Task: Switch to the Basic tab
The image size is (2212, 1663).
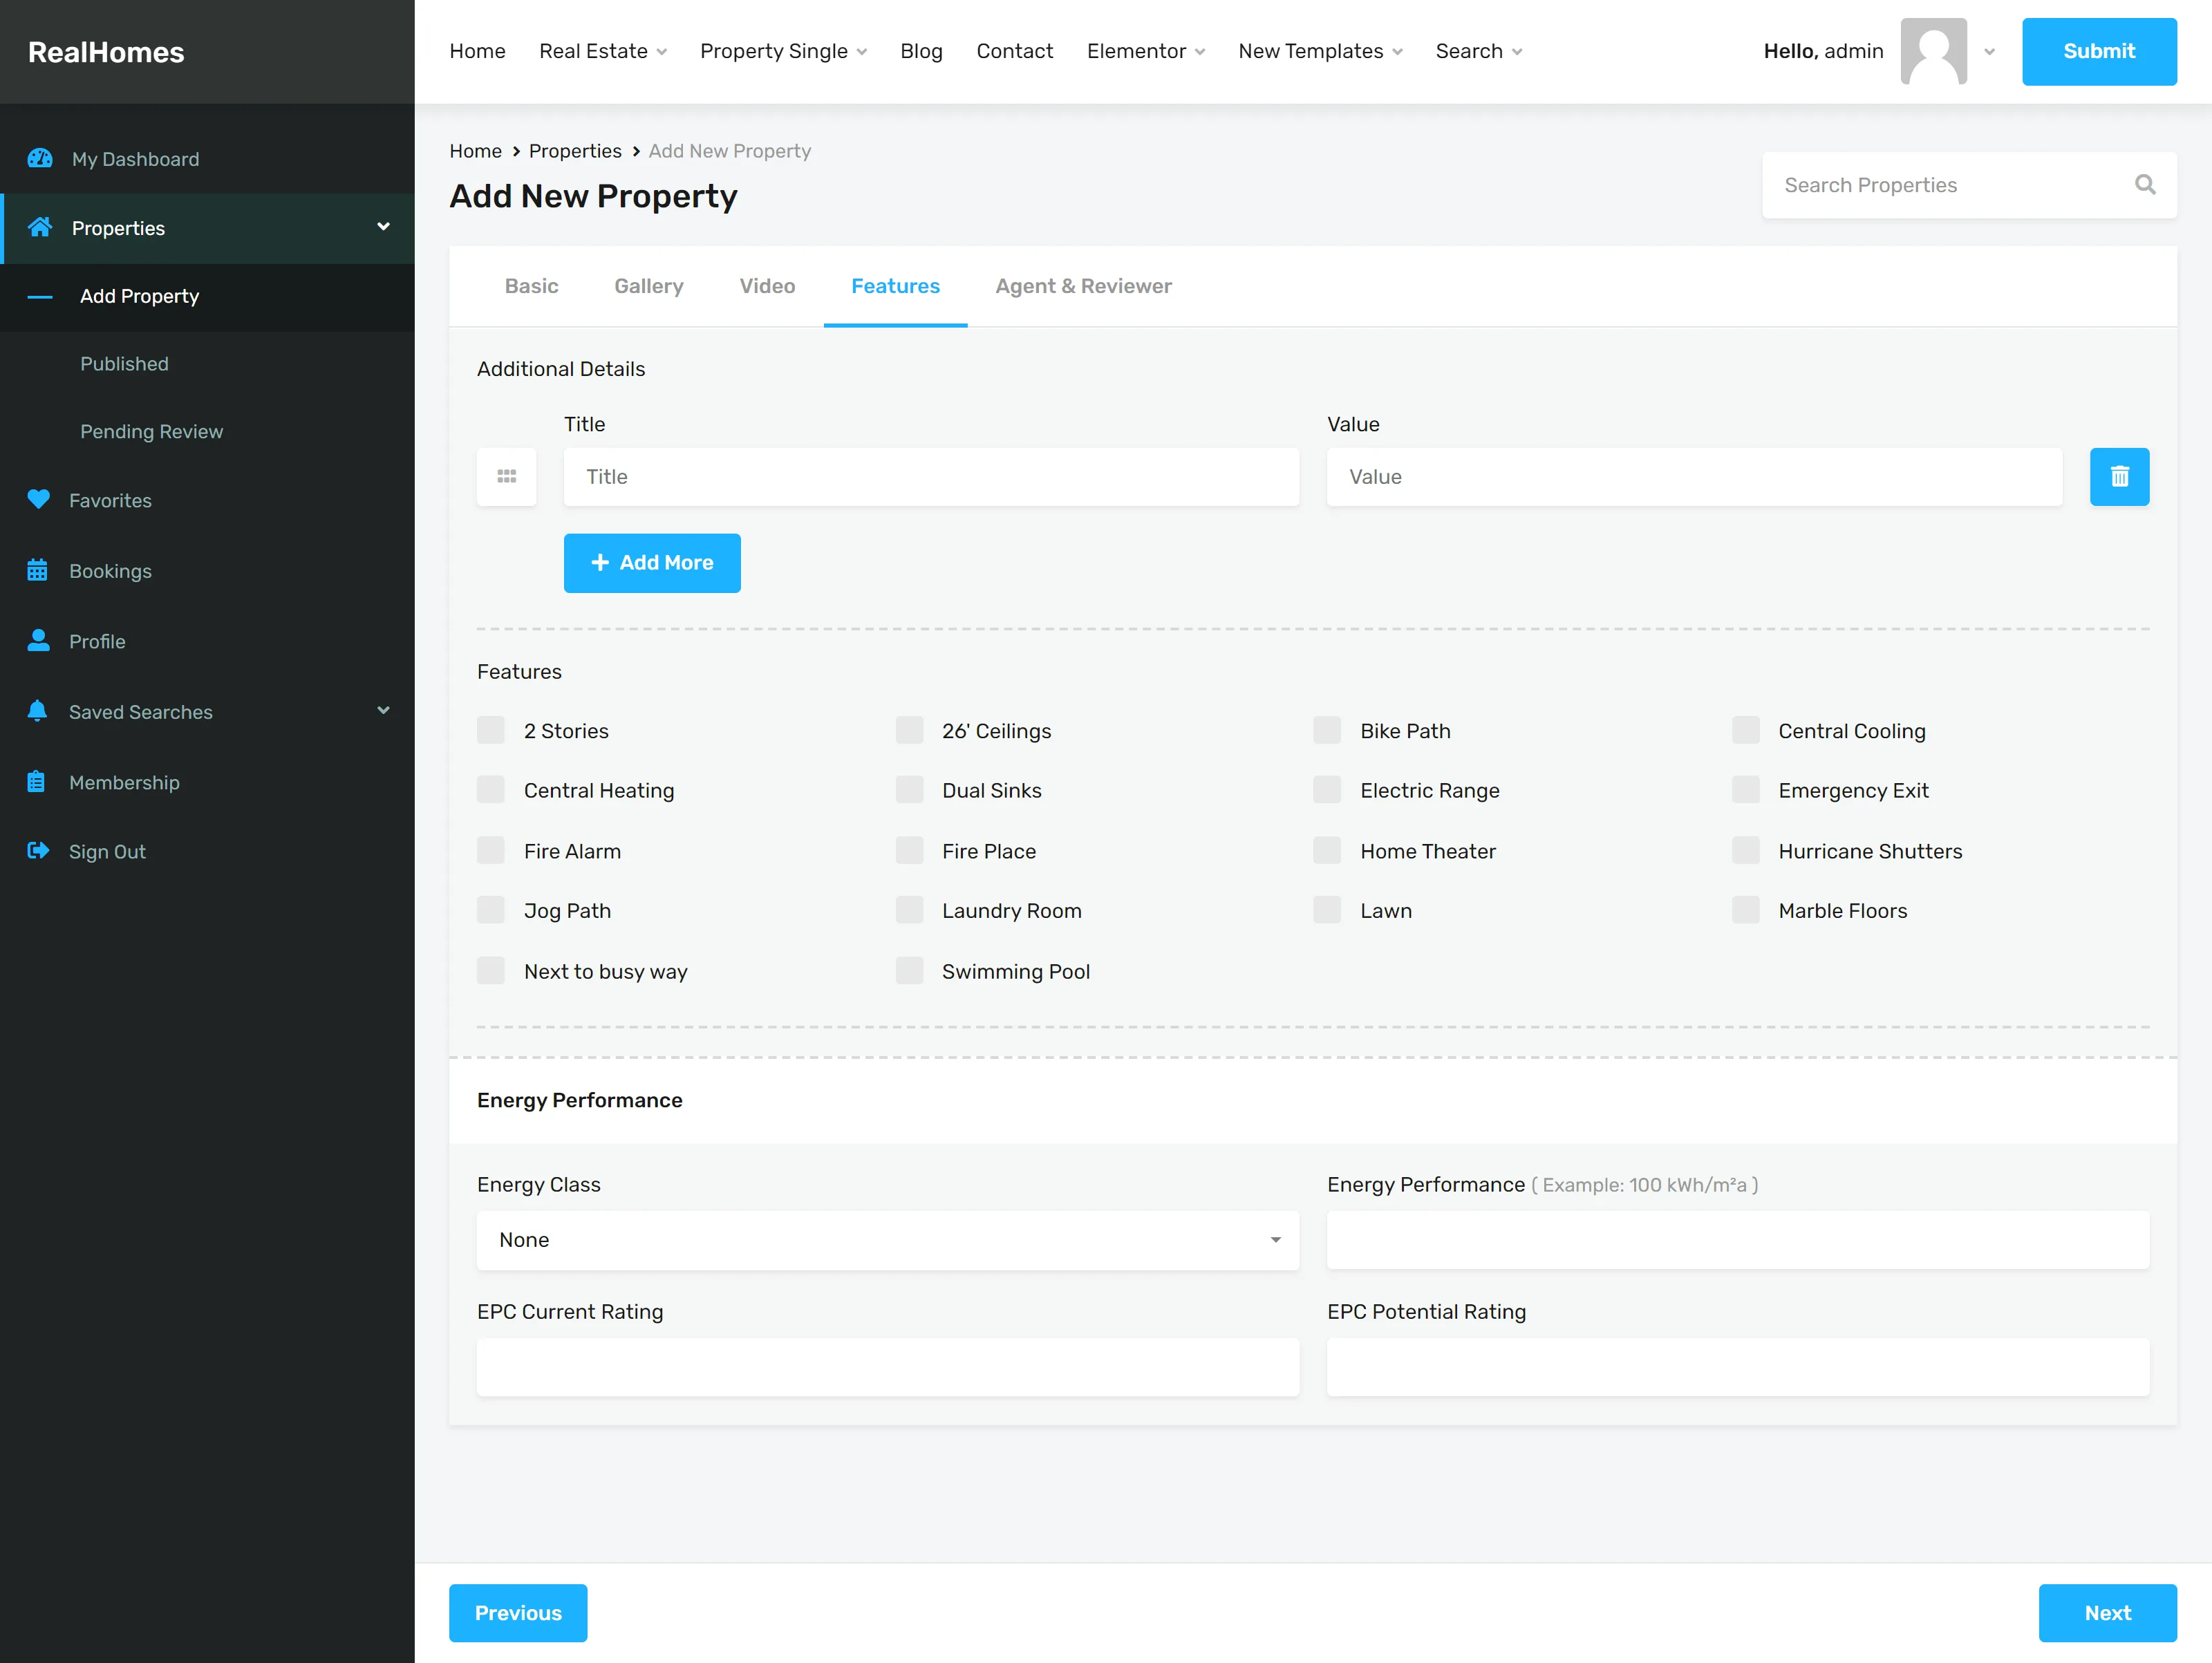Action: (x=531, y=286)
